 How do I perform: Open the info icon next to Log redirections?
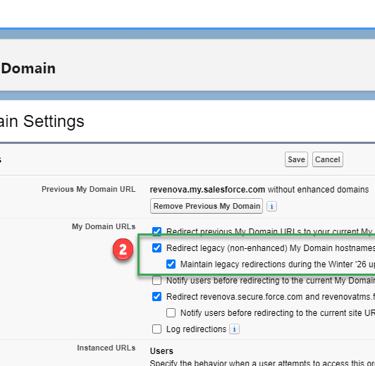234,329
